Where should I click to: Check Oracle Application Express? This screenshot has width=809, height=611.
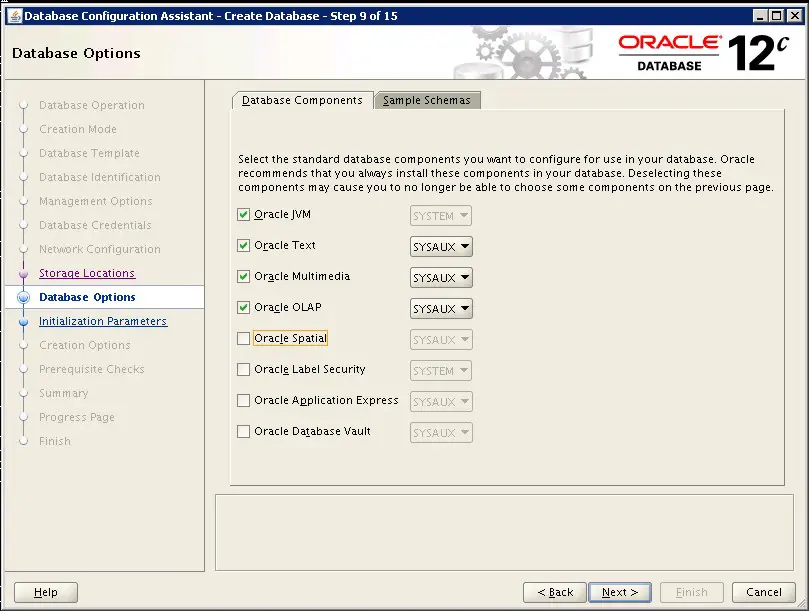pyautogui.click(x=243, y=400)
